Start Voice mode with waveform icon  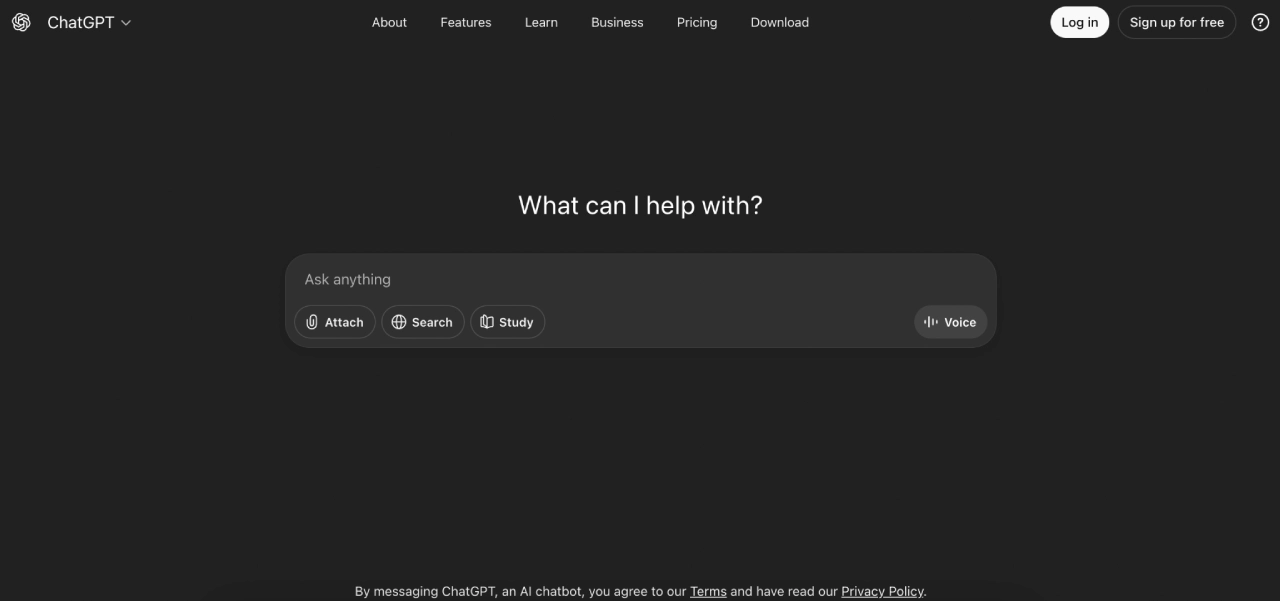pyautogui.click(x=931, y=322)
